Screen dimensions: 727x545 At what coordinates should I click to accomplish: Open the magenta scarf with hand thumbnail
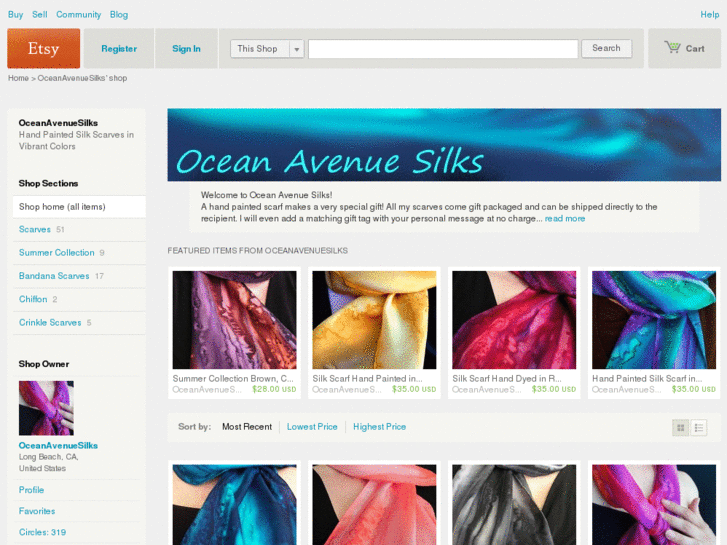tap(654, 505)
